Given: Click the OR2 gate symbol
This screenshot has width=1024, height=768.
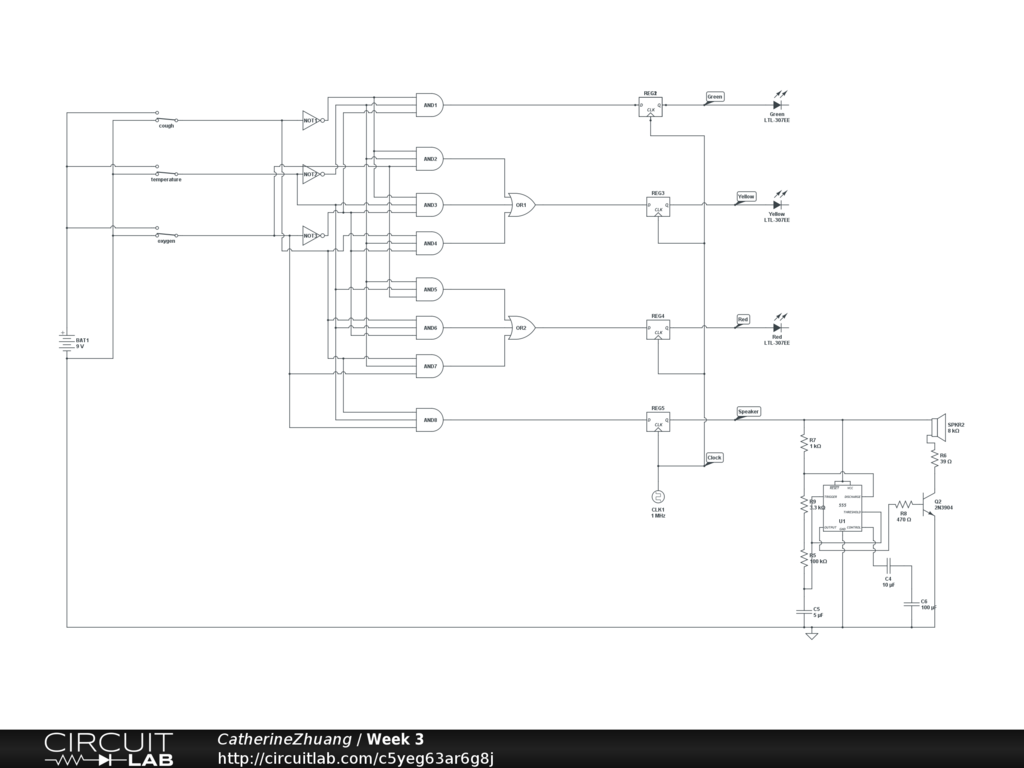Looking at the screenshot, I should (x=521, y=328).
